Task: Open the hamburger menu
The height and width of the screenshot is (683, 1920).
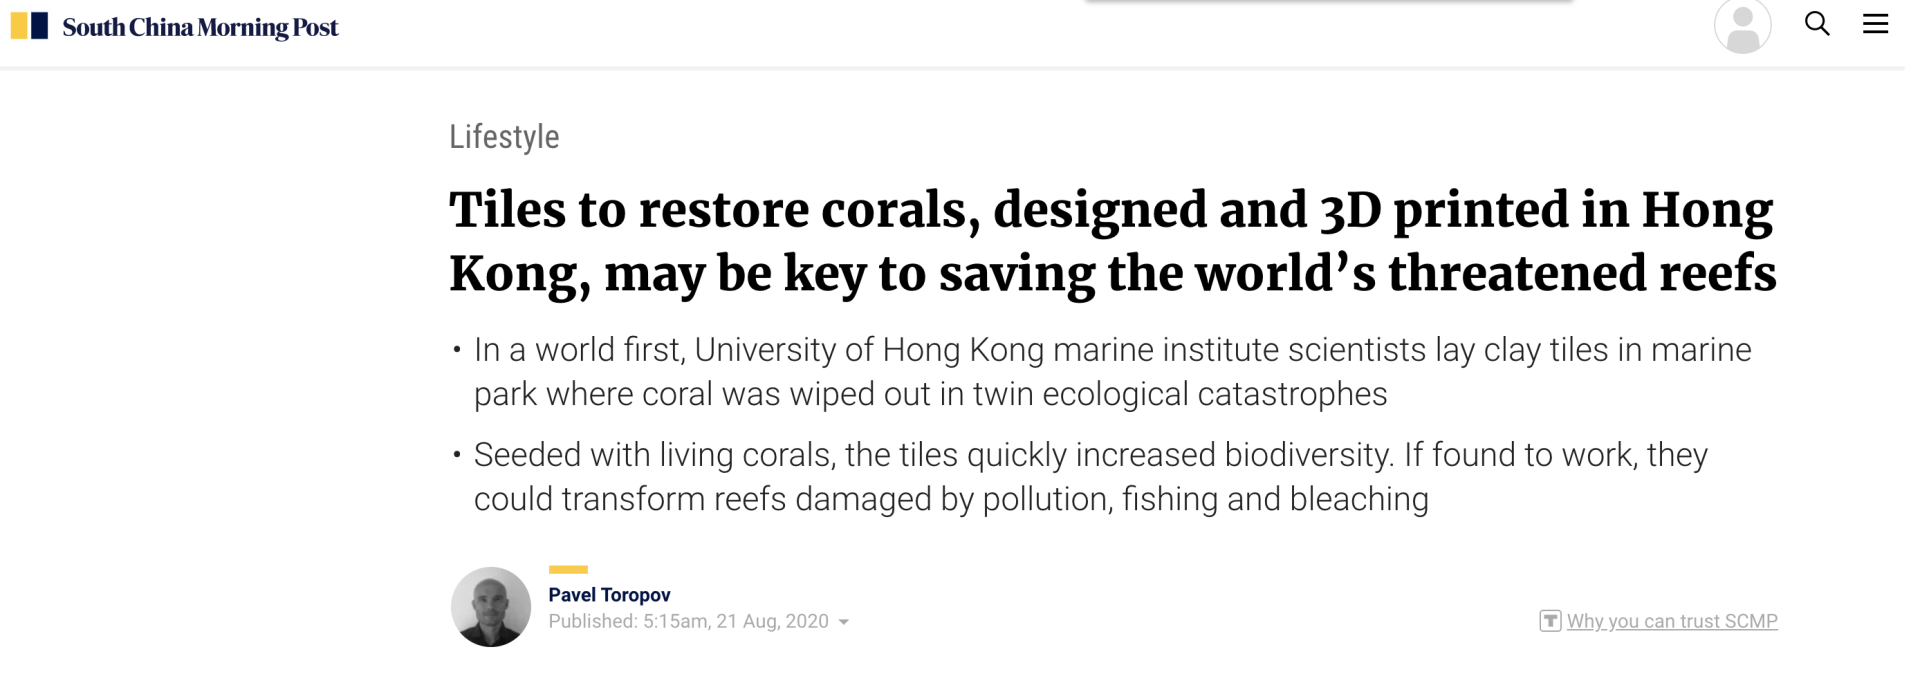Action: (x=1875, y=24)
